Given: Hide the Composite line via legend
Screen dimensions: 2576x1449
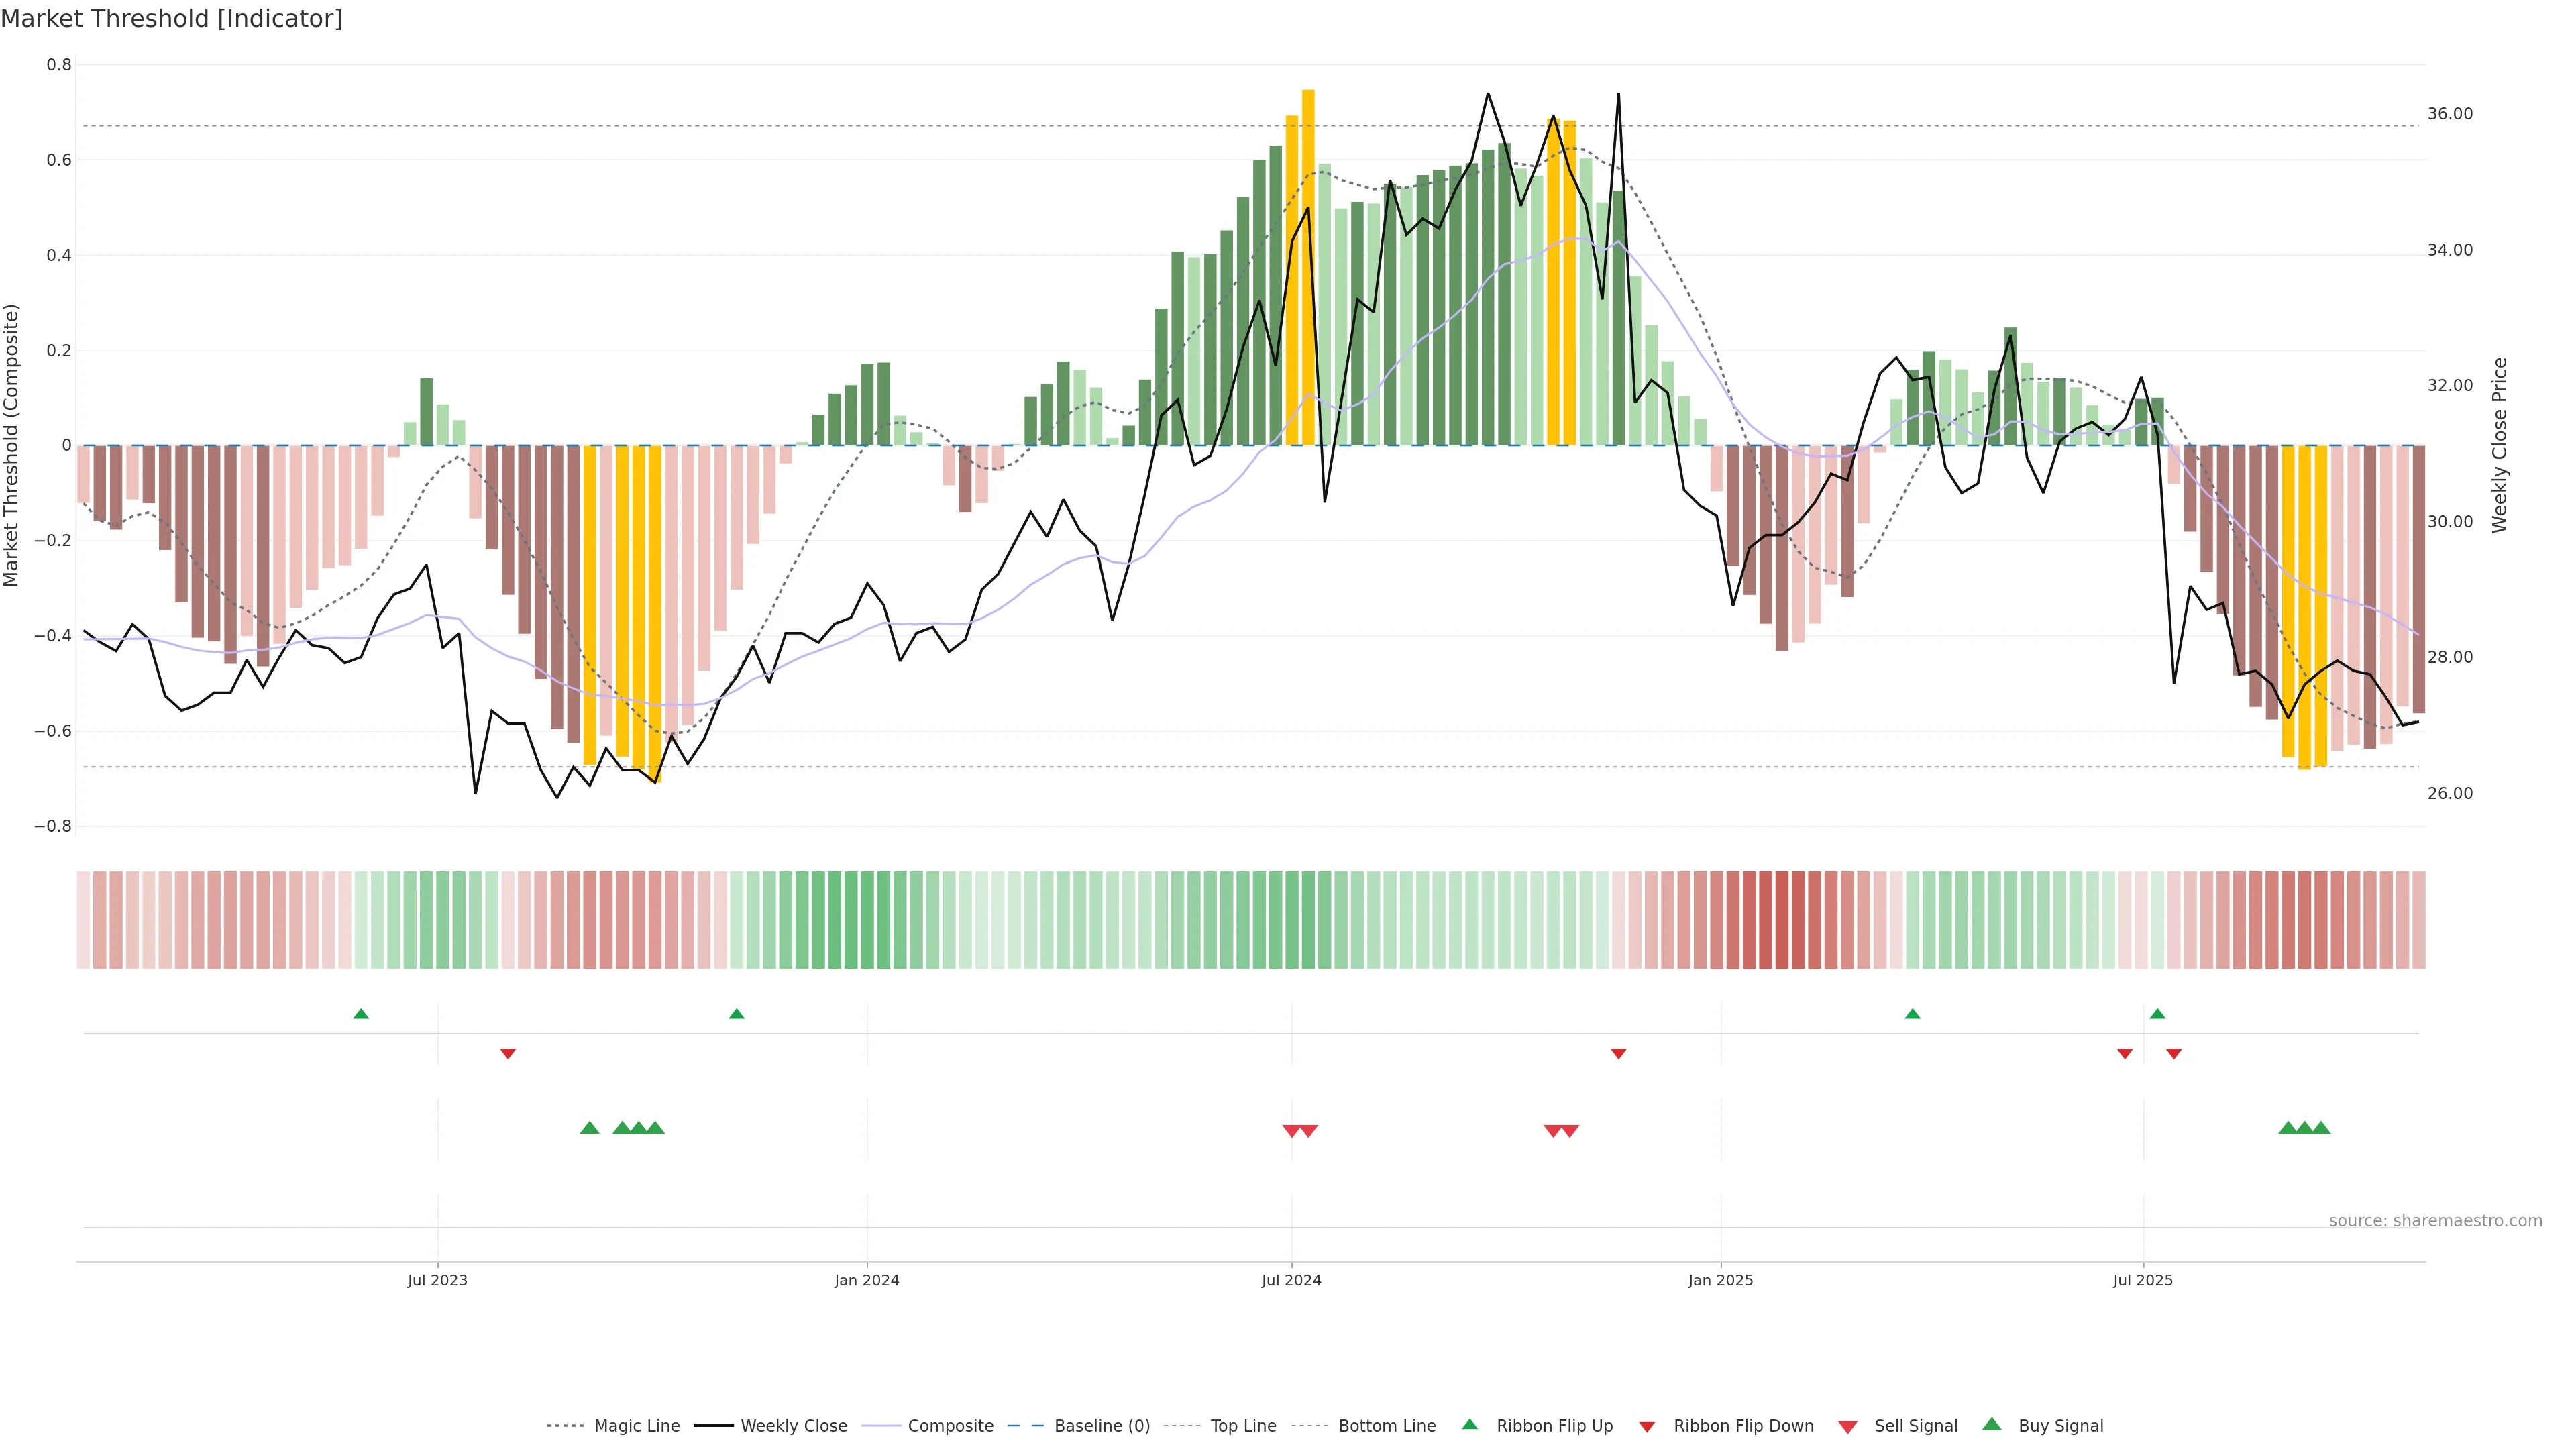Looking at the screenshot, I should (950, 1426).
